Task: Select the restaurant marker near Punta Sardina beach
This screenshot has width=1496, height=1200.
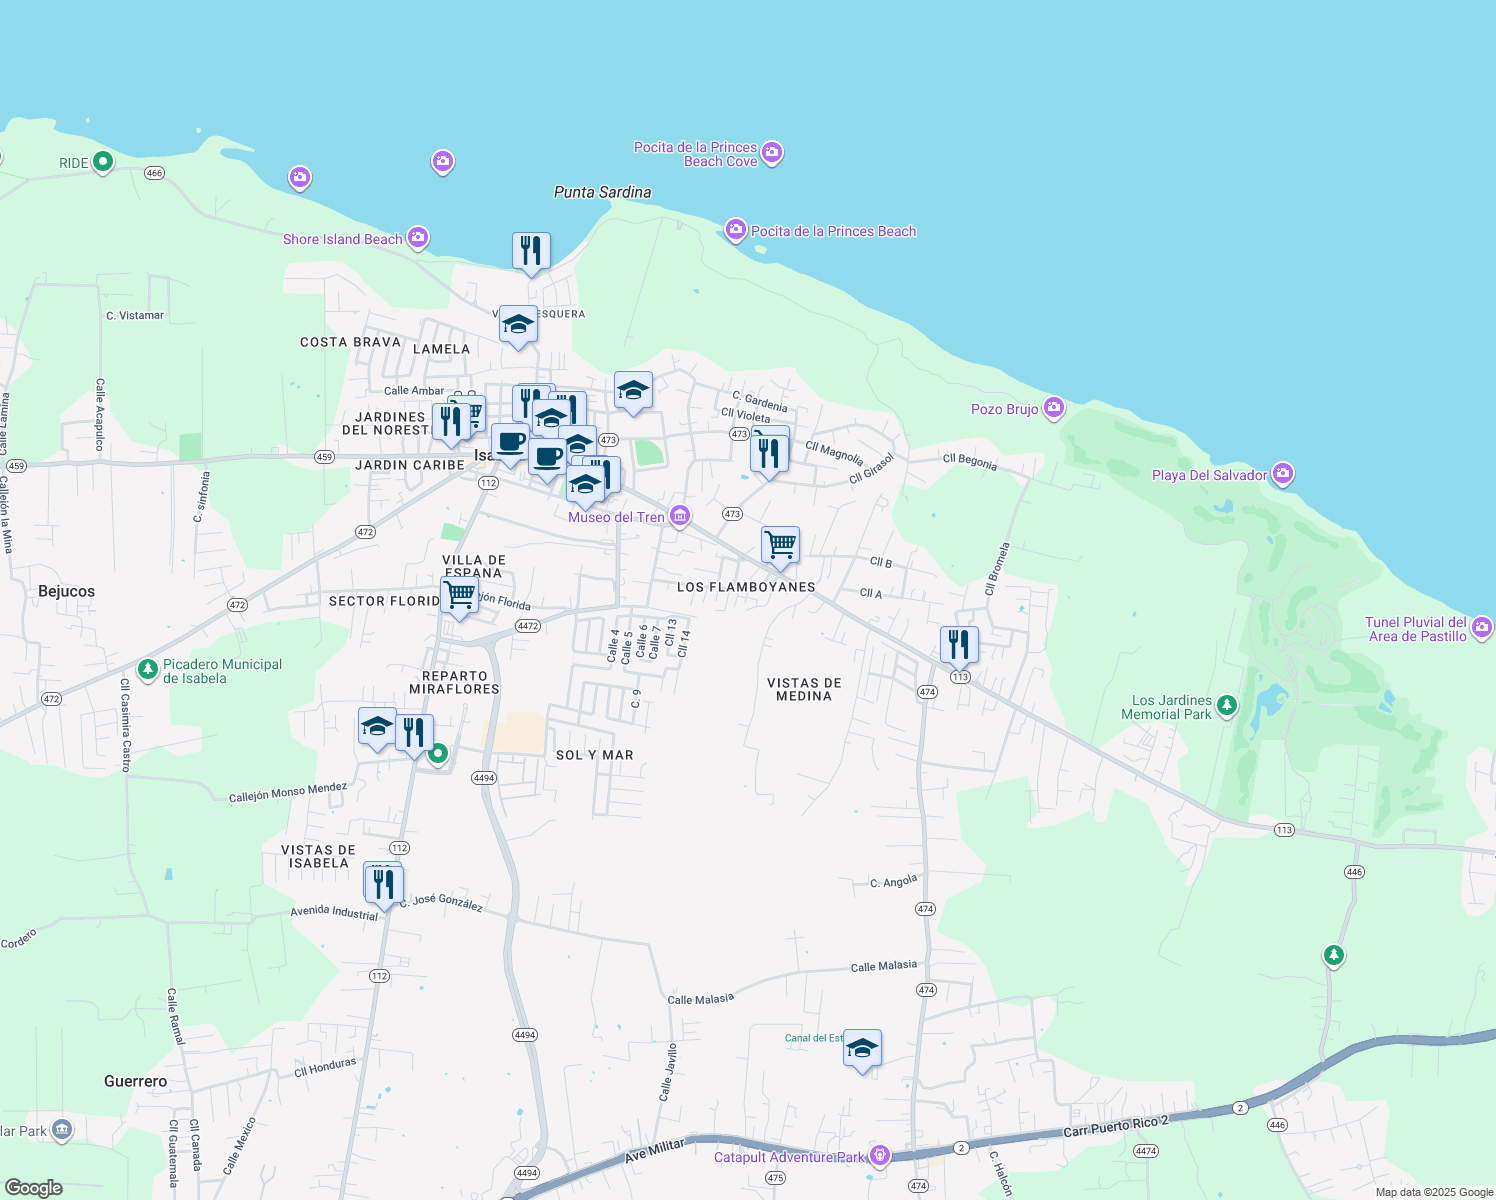Action: (531, 250)
